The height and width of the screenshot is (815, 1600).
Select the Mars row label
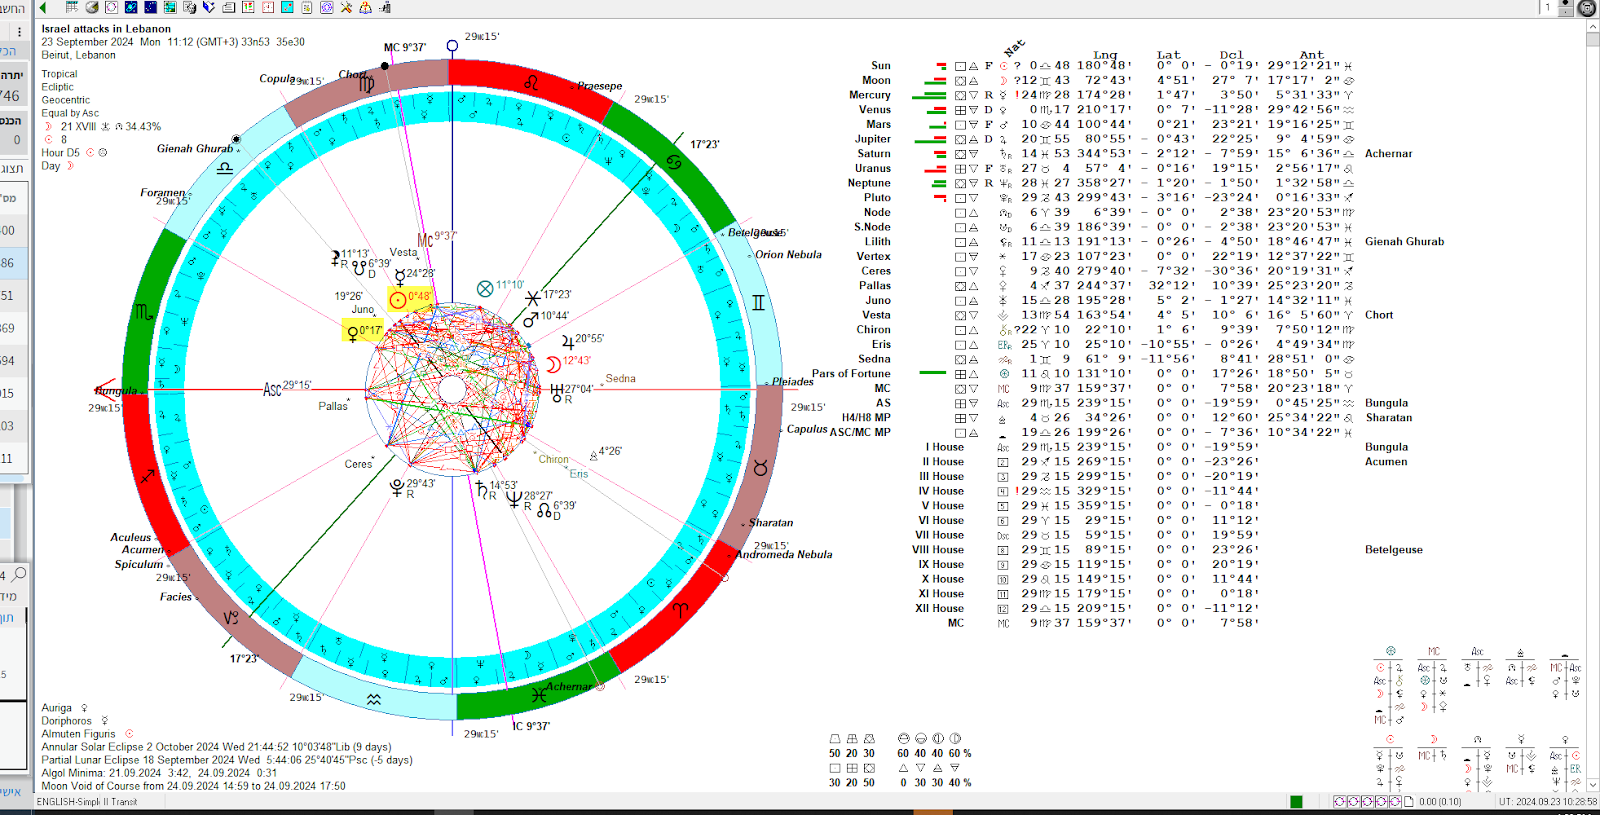pyautogui.click(x=878, y=125)
